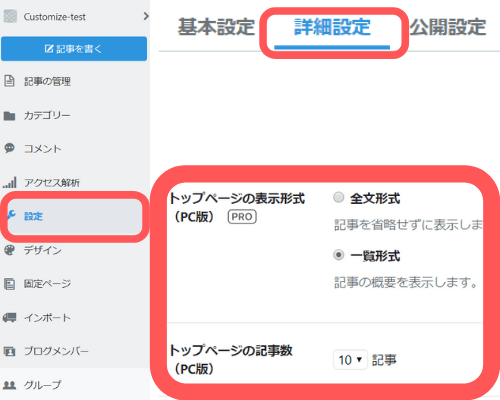Image resolution: width=500 pixels, height=400 pixels.
Task: Click the デザイン palette icon
Action: pos(10,250)
